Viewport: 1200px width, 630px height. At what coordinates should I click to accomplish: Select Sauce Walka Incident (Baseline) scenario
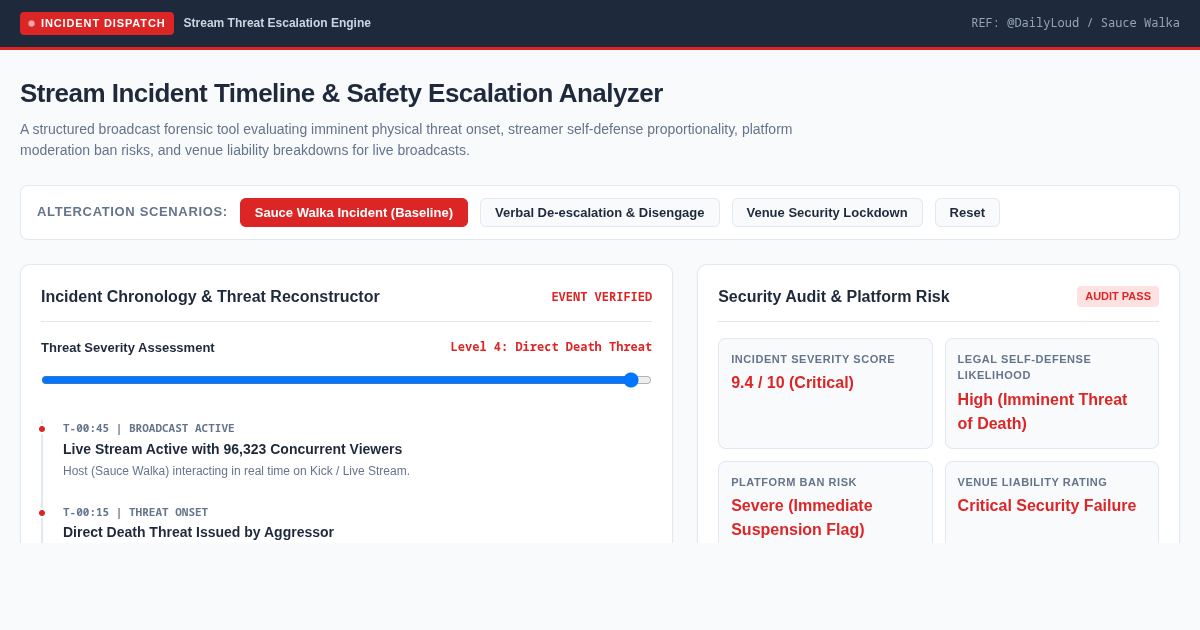click(x=354, y=212)
